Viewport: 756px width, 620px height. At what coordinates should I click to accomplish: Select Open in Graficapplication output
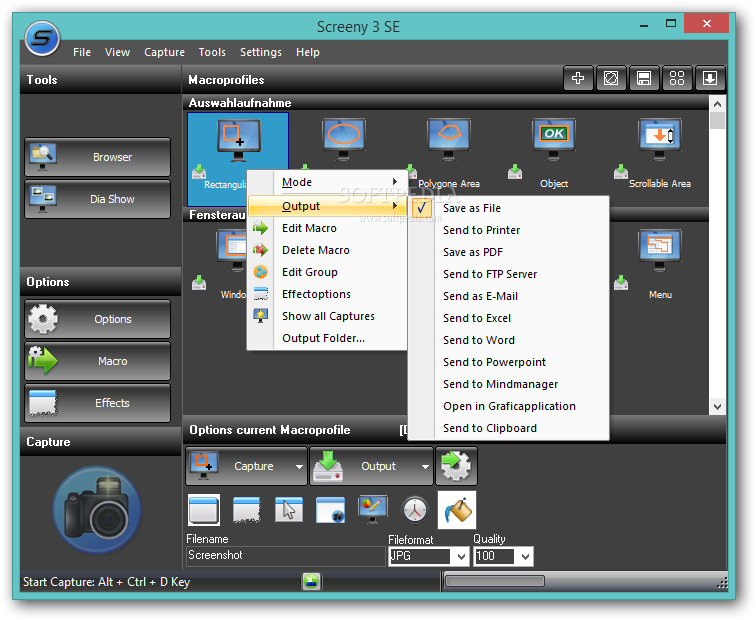pyautogui.click(x=509, y=406)
